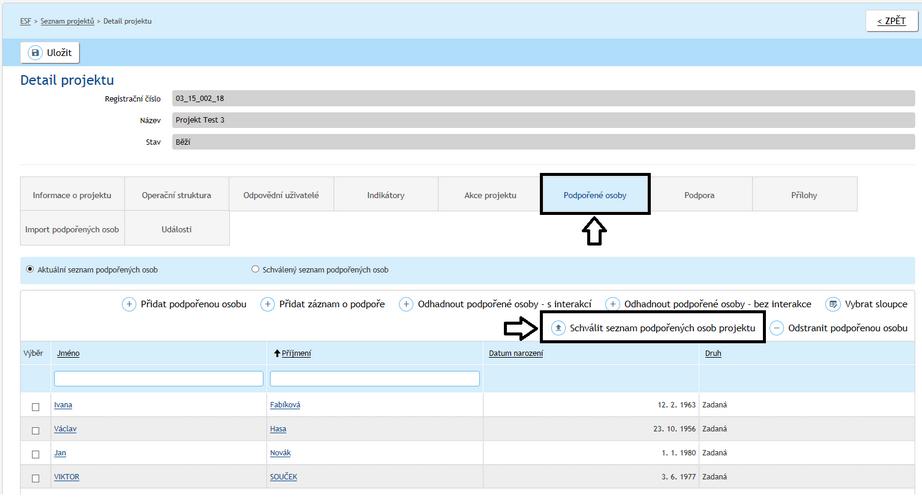Viewport: 922px width, 503px height.
Task: Open the VIKTOR first-name link
Action: pos(66,477)
